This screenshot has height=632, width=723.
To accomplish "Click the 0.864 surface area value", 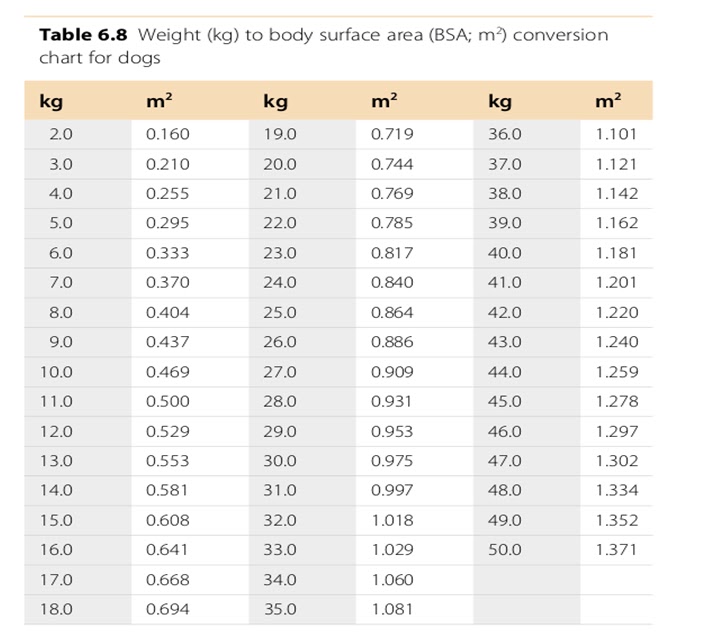I will 391,312.
